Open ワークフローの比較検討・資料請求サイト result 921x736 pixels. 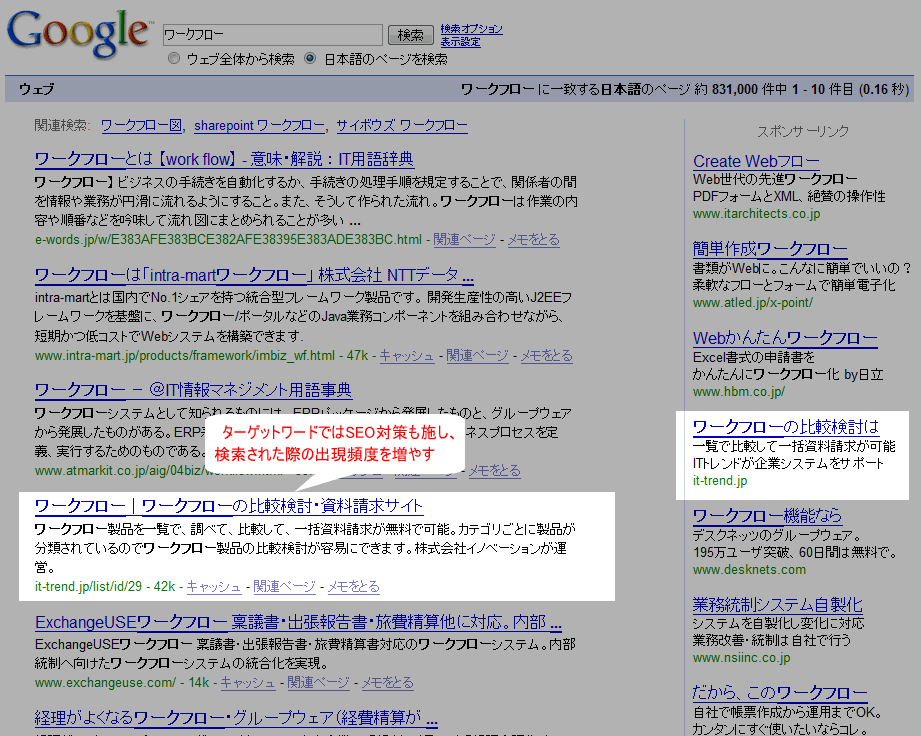pos(229,506)
